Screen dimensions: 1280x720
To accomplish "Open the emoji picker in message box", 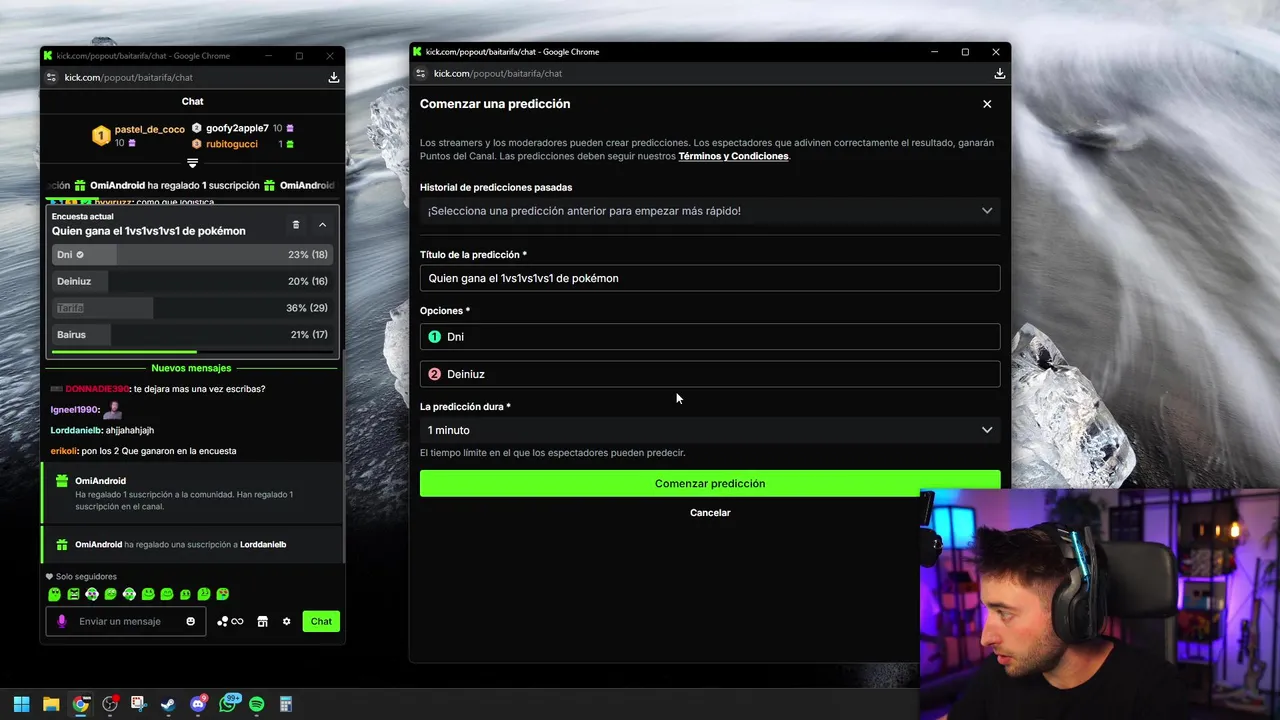I will coord(190,621).
